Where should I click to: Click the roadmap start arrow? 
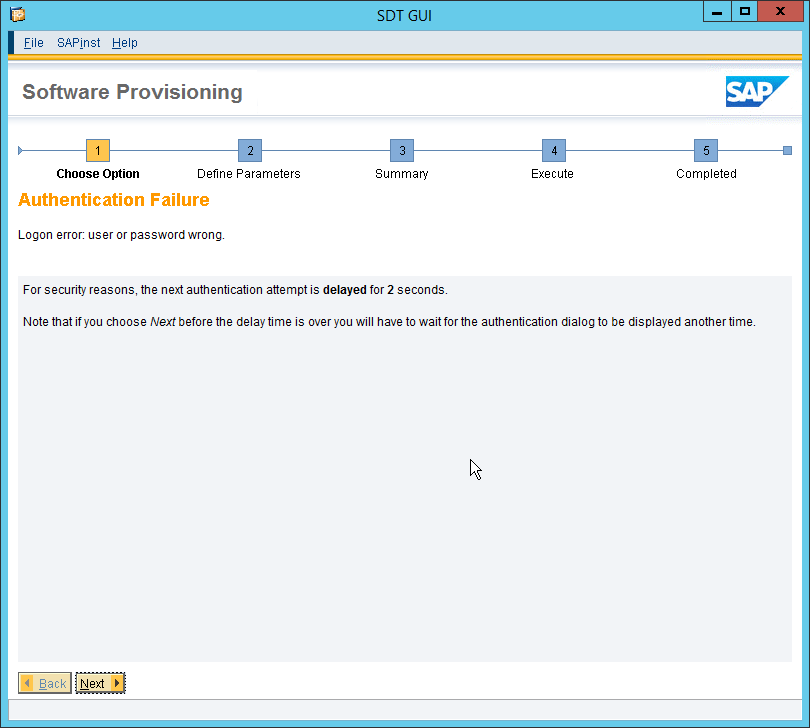[x=20, y=151]
